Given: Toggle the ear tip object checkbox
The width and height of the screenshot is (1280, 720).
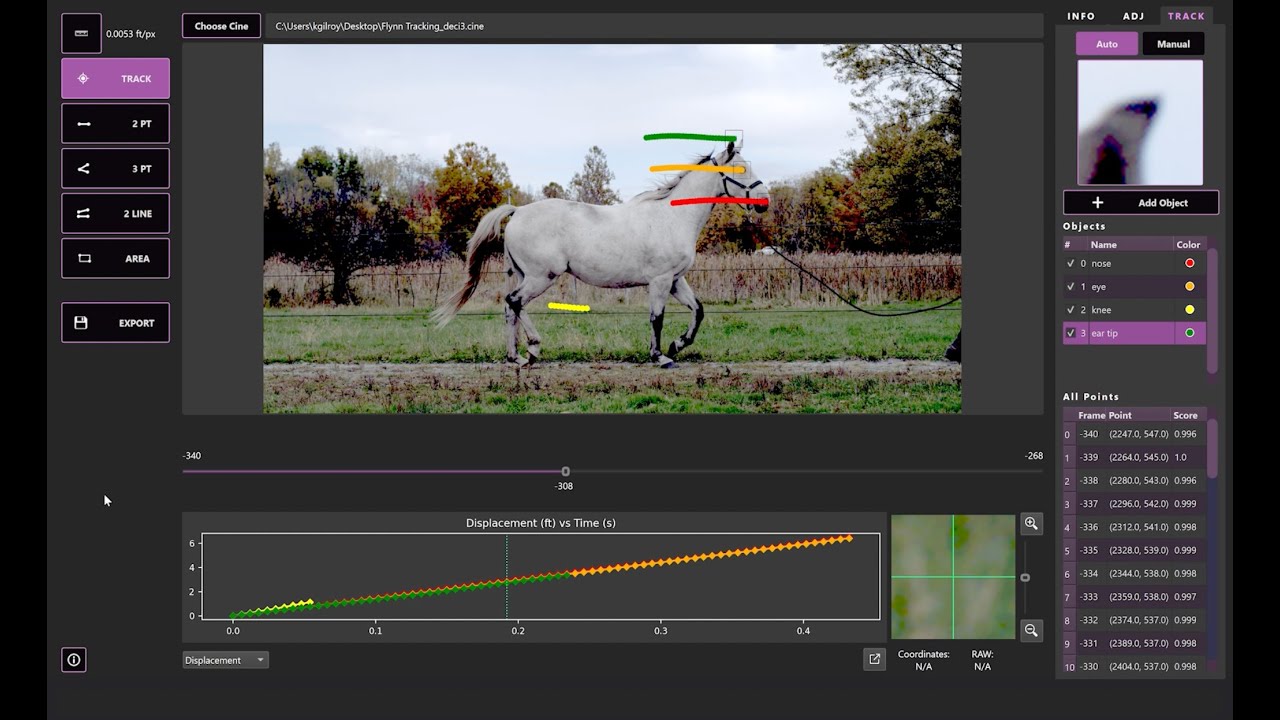Looking at the screenshot, I should point(1070,333).
